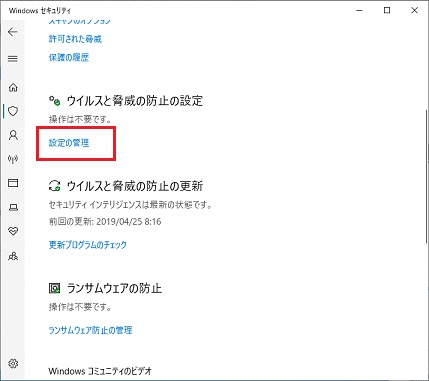Open ランサムウェア防止の管理 link

(90, 330)
